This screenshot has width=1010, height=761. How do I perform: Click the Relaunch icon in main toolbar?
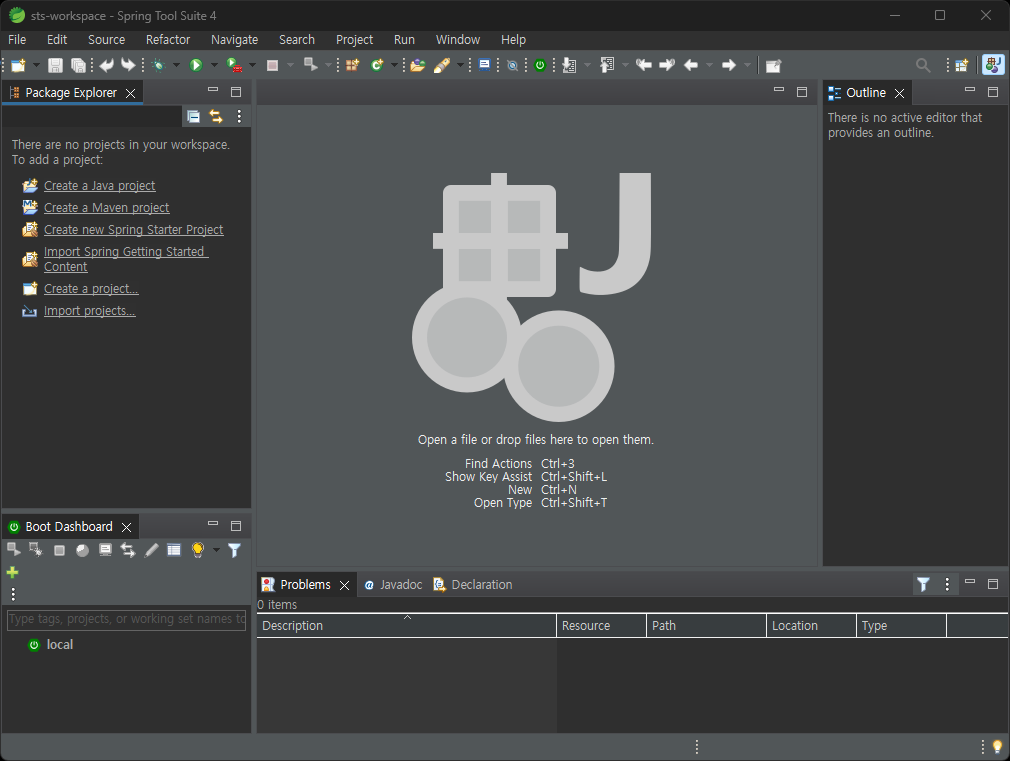310,65
